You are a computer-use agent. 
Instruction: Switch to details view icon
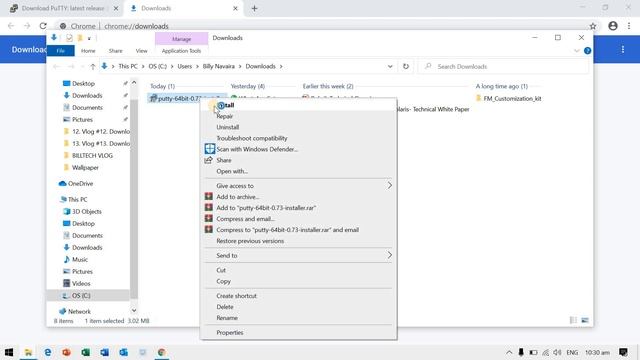(573, 320)
